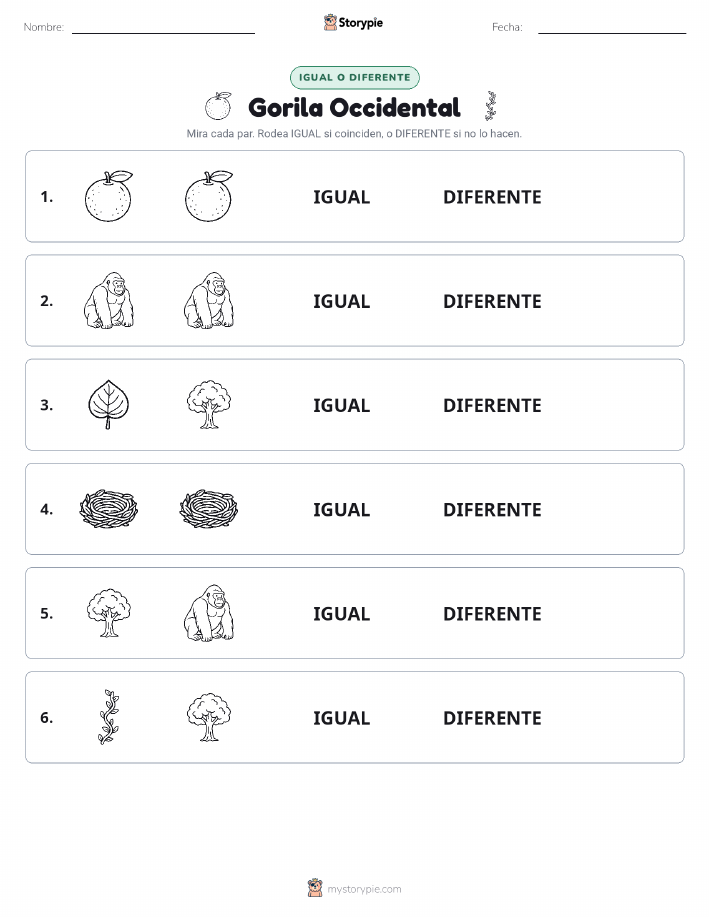Screen dimensions: 709x917
Task: Choose DIFERENTE for row 5
Action: (x=492, y=613)
